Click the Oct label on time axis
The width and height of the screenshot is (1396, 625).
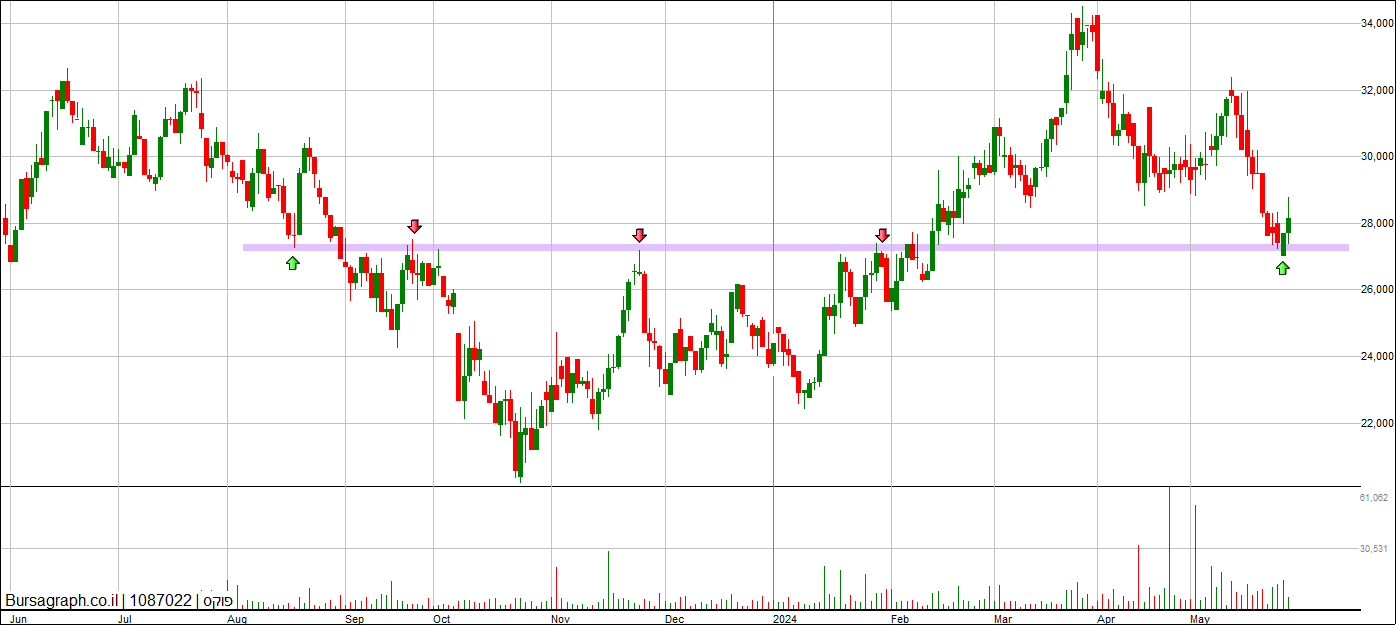tap(441, 619)
